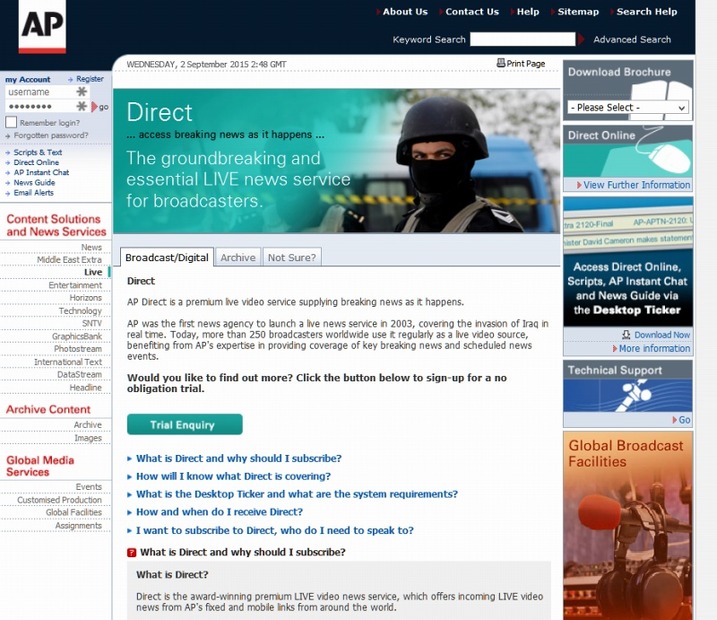Image resolution: width=717 pixels, height=620 pixels.
Task: Click in the Keyword Search field
Action: pos(523,39)
